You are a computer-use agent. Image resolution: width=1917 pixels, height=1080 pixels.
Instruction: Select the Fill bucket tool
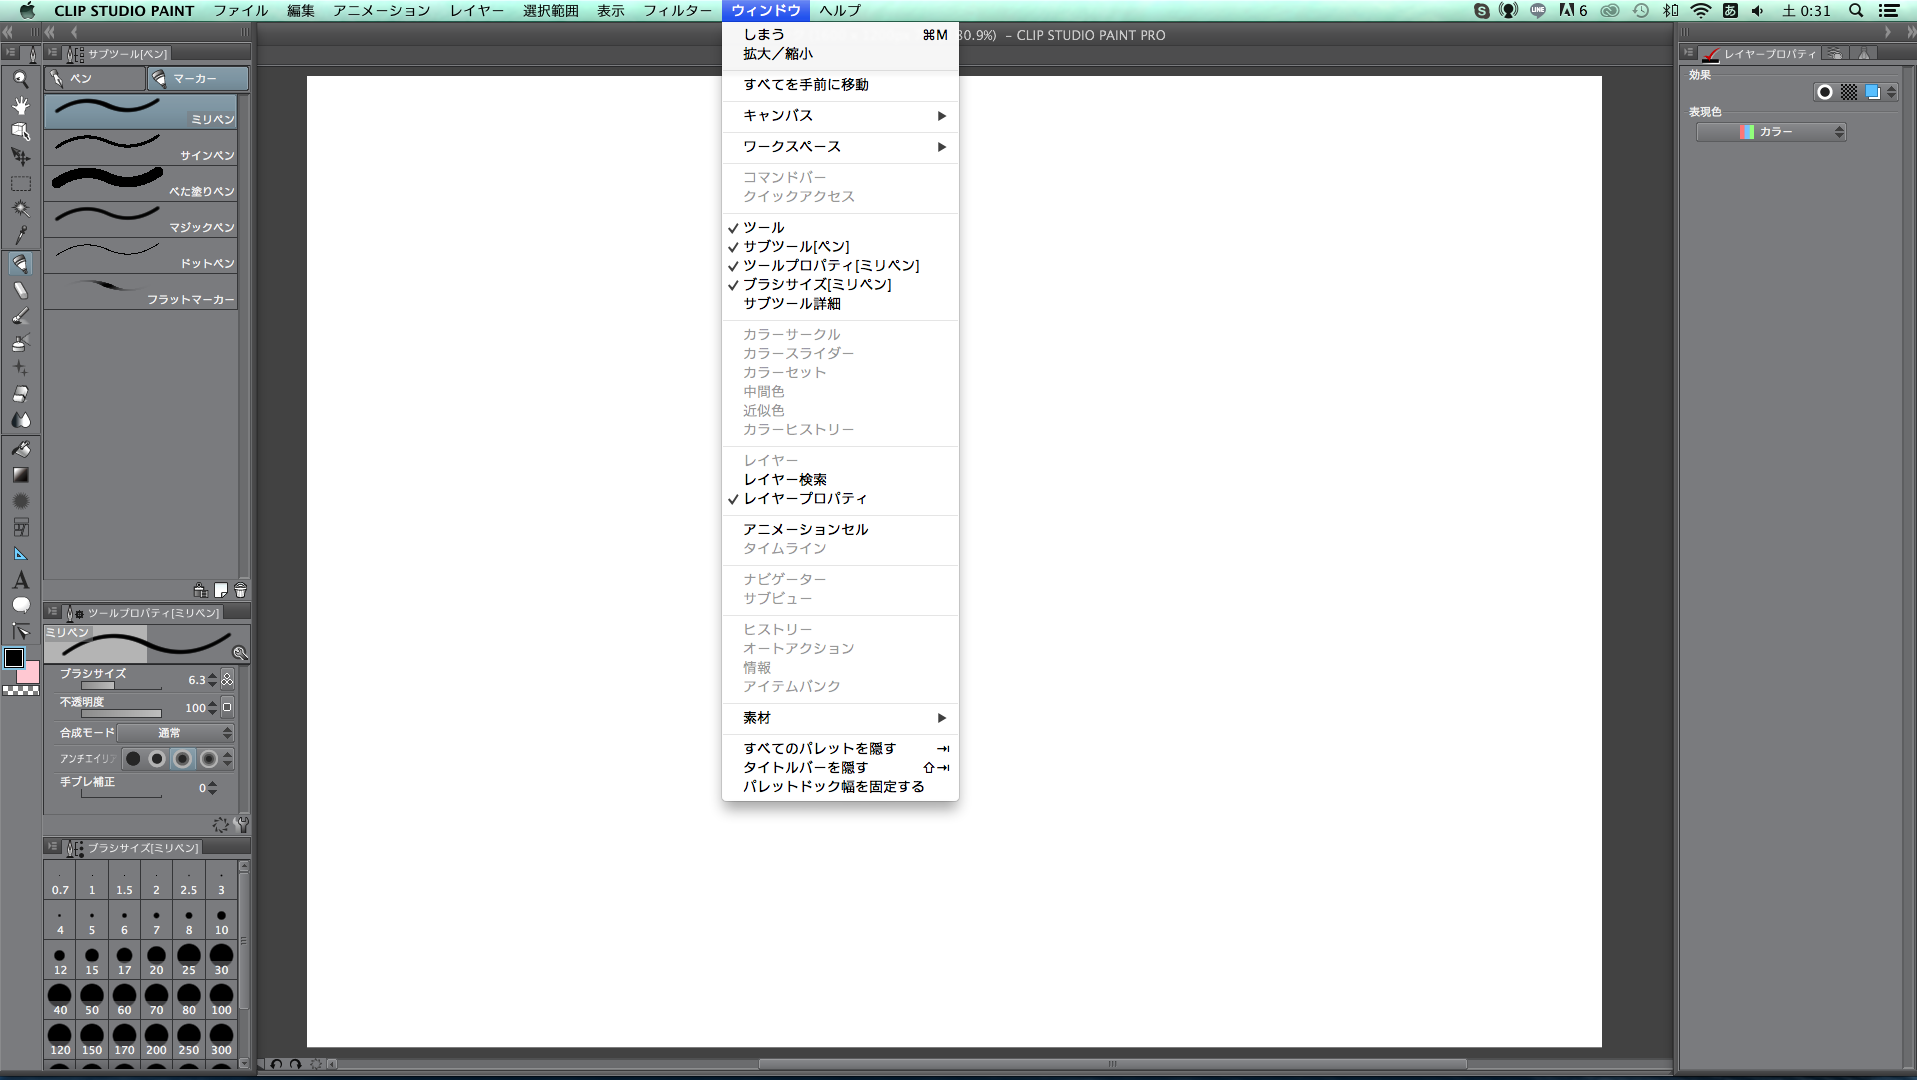tap(20, 449)
